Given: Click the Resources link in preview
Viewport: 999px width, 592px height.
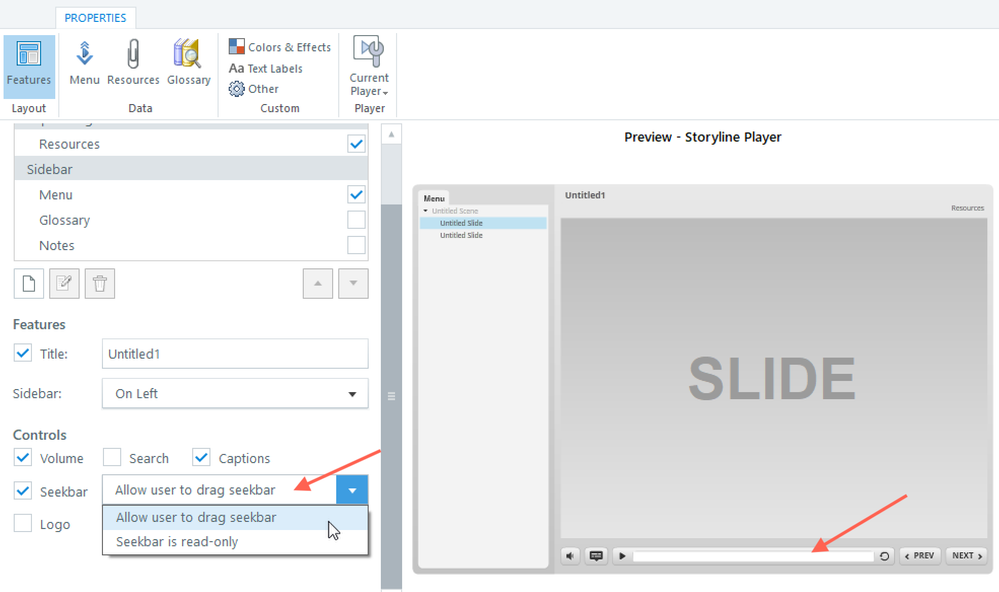Looking at the screenshot, I should (x=967, y=208).
